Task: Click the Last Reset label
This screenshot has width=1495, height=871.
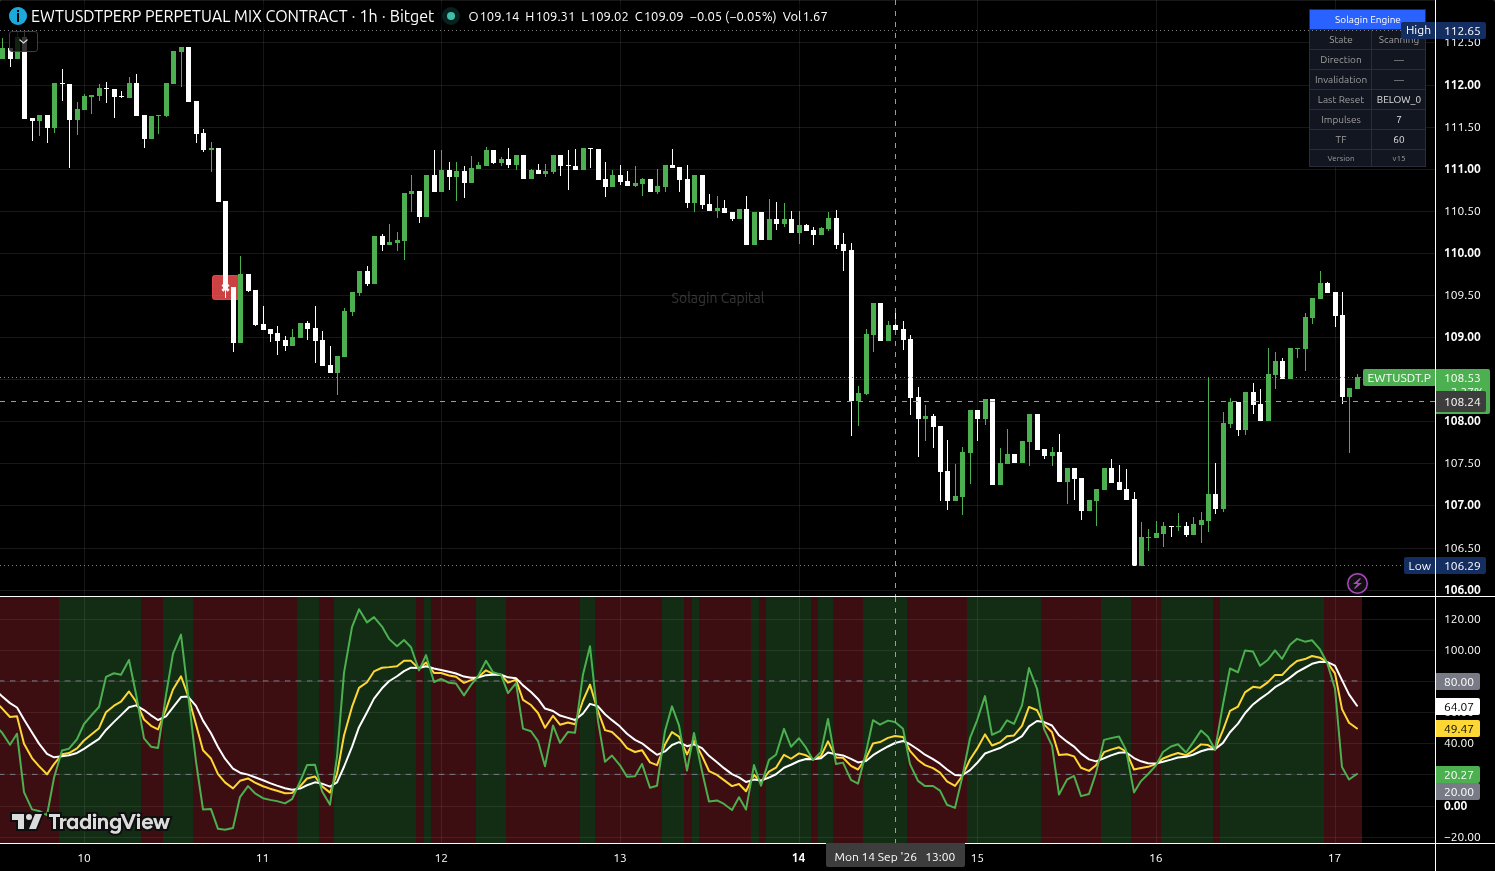Action: 1340,100
